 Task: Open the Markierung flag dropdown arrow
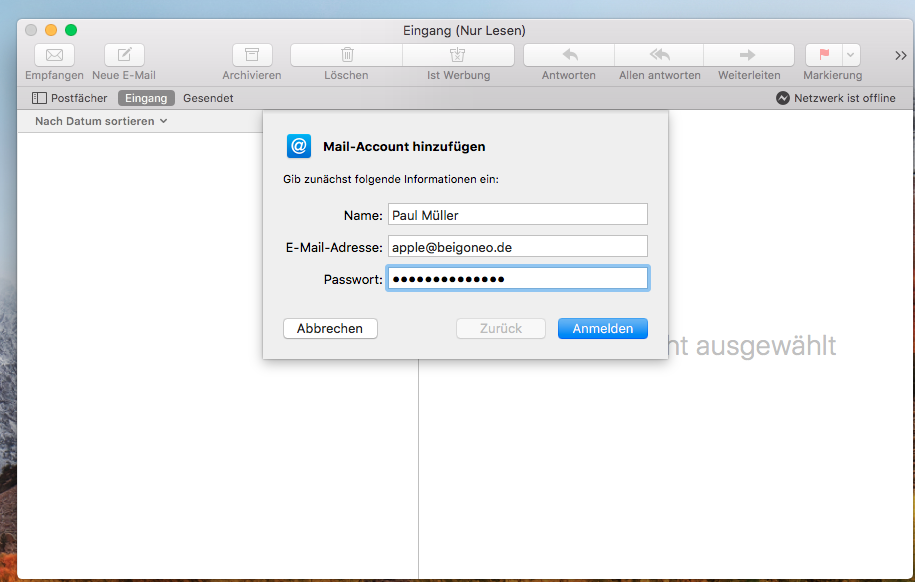(850, 55)
